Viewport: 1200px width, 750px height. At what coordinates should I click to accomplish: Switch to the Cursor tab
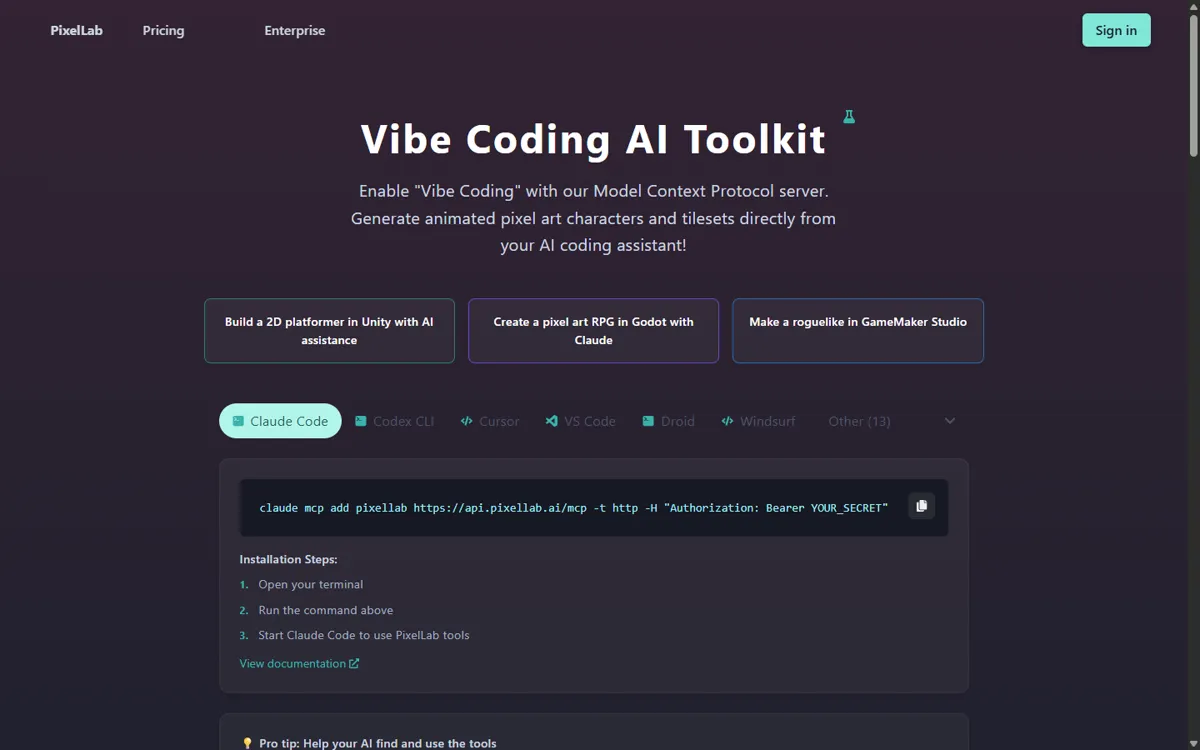pos(490,421)
